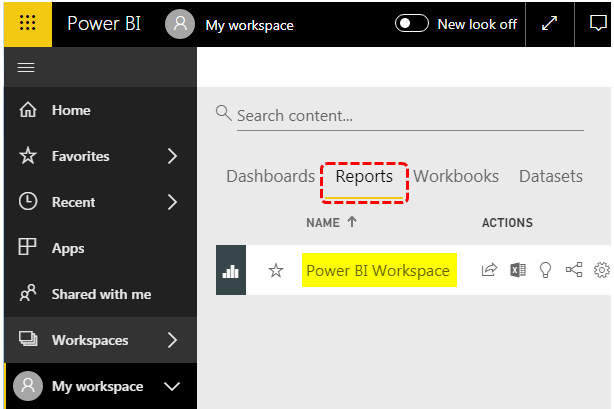
Task: Click the Power BI logo text
Action: [104, 24]
